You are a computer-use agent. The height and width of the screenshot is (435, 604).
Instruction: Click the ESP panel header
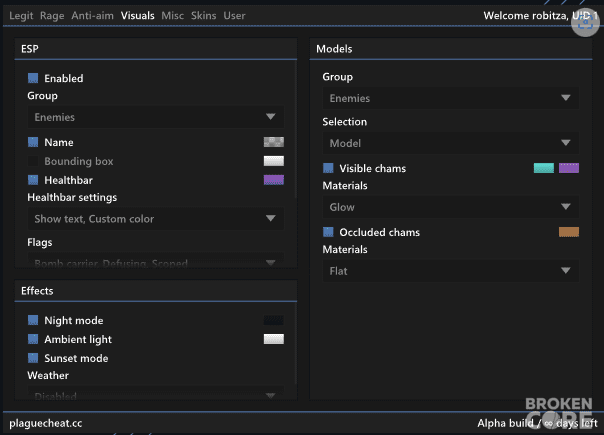(x=156, y=49)
